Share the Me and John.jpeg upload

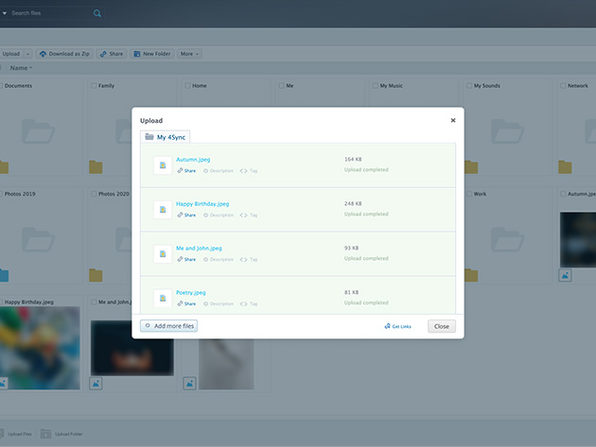pos(186,259)
